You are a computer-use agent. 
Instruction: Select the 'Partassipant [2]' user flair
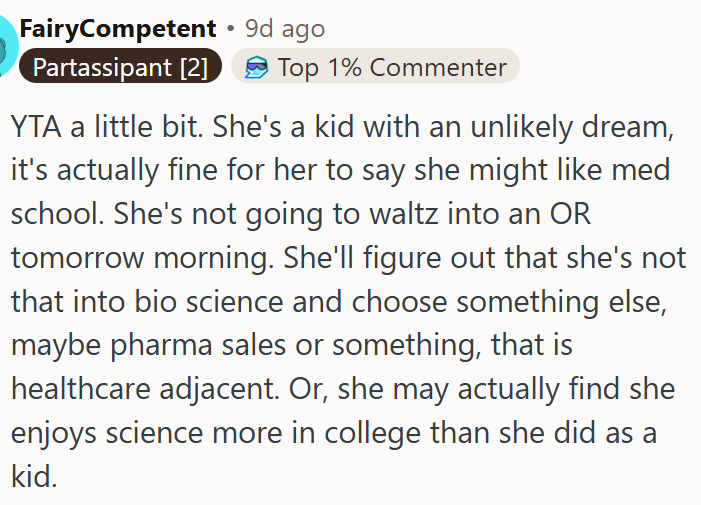tap(120, 67)
